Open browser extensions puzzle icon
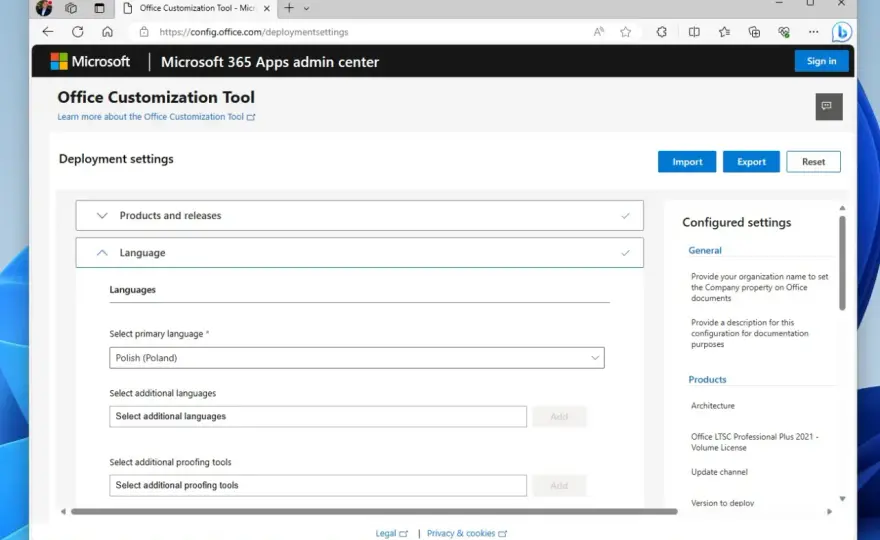Viewport: 880px width, 540px height. (x=662, y=32)
